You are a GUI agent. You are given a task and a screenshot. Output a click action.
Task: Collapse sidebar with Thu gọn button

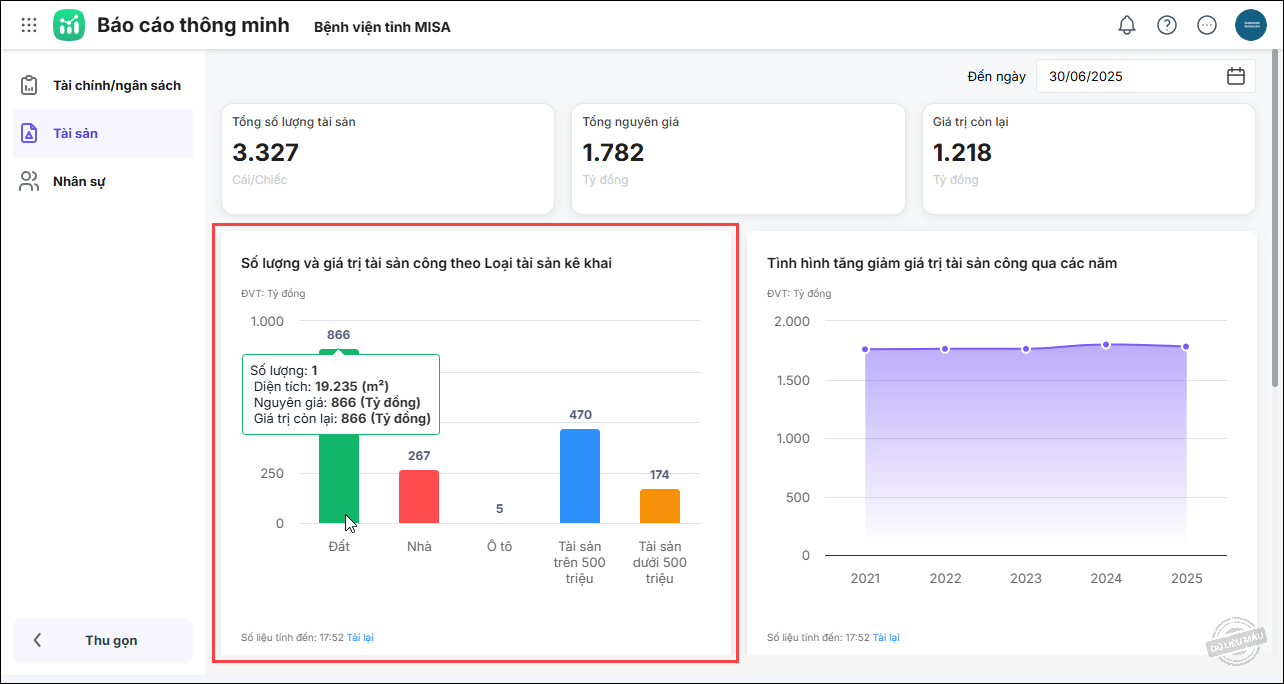click(103, 640)
